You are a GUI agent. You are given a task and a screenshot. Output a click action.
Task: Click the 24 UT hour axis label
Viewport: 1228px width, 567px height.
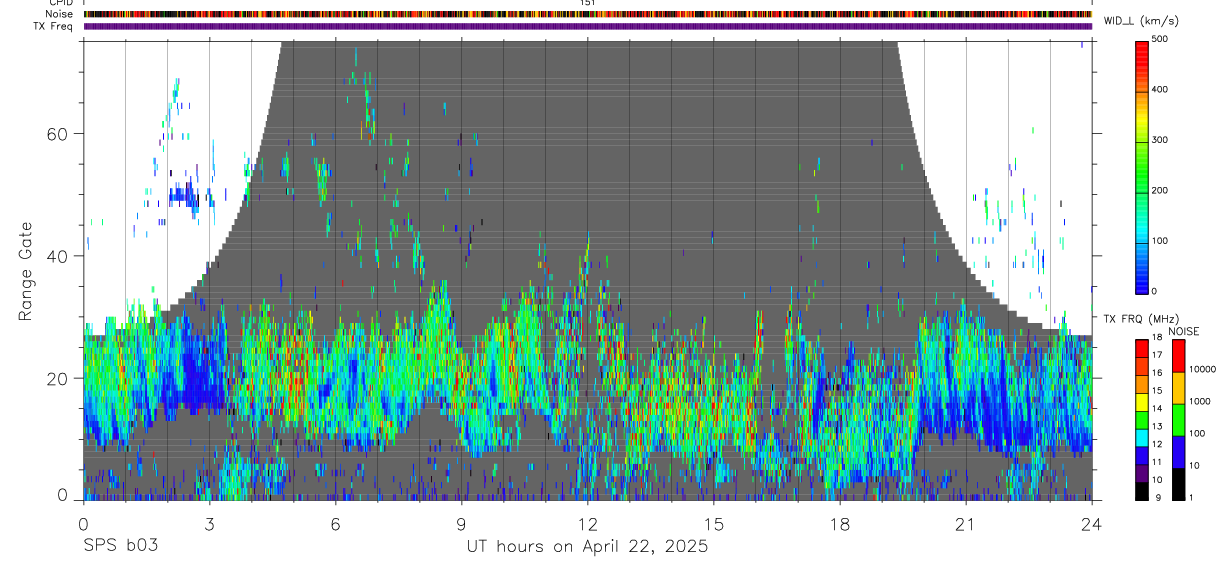(1092, 523)
